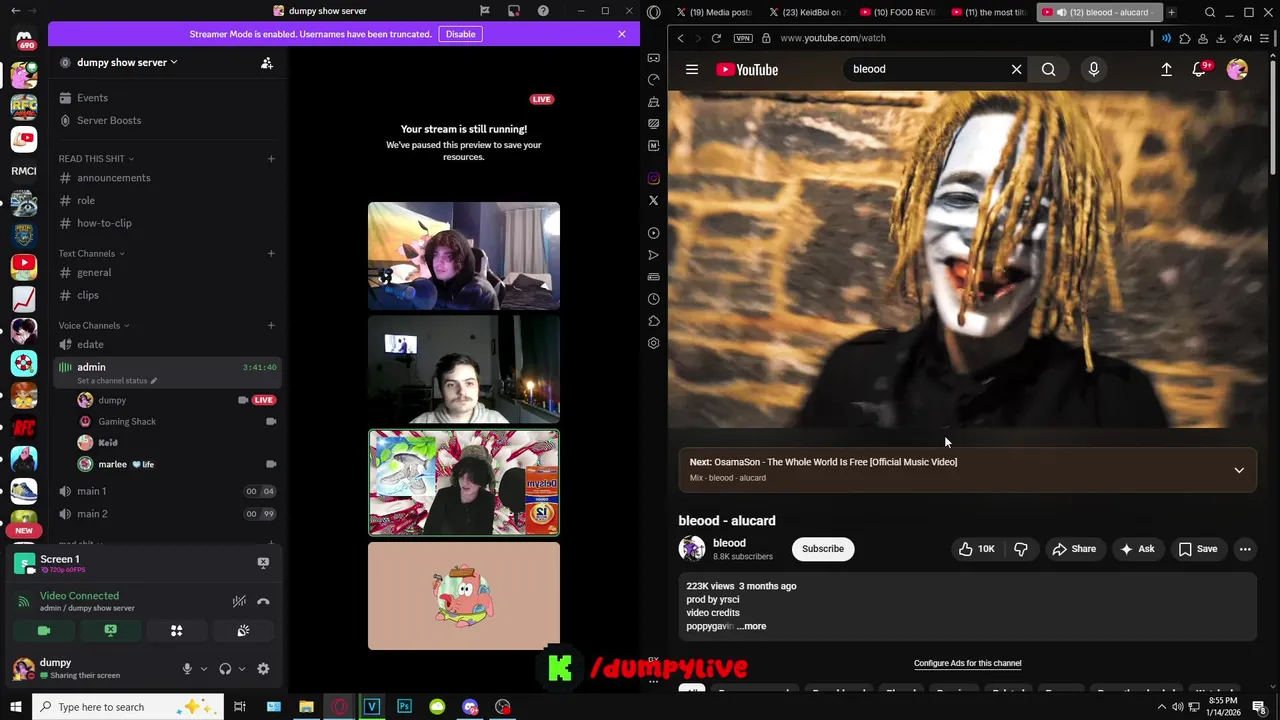Open headphone output options arrow
This screenshot has height=720, width=1280.
click(x=242, y=669)
